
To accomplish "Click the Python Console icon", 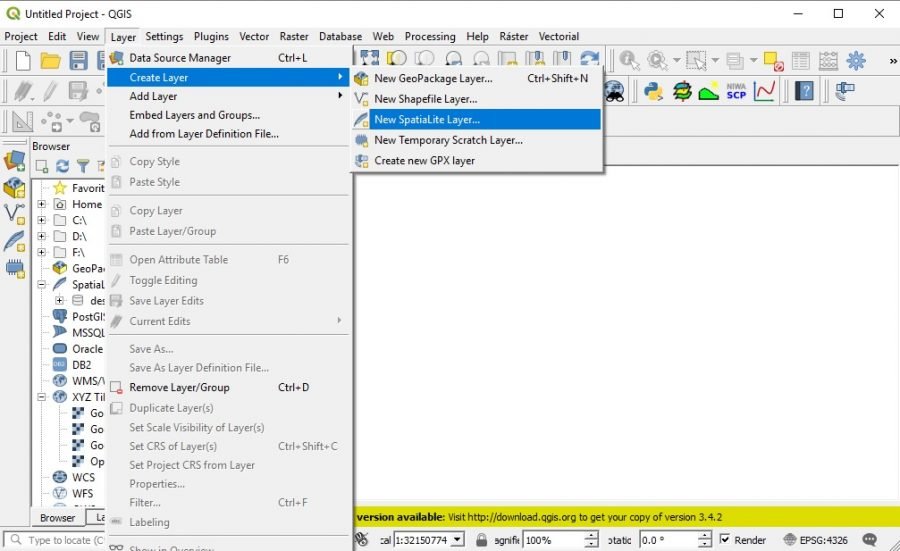I will 654,91.
